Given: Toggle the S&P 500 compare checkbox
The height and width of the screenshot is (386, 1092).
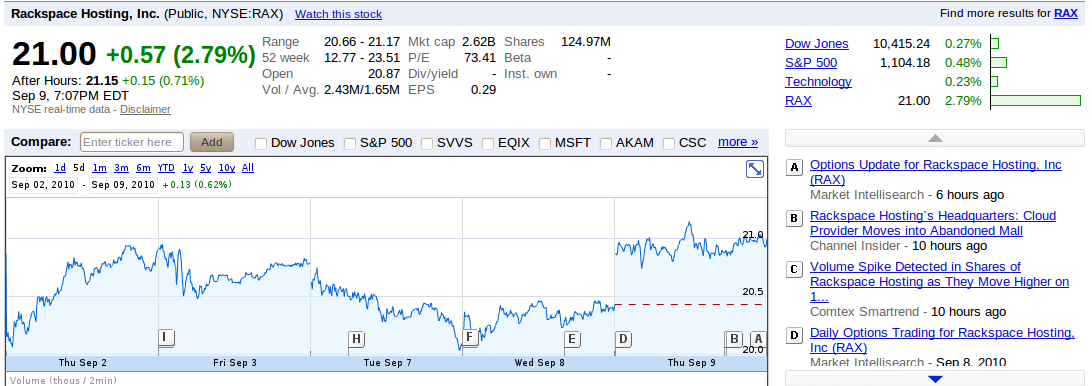Looking at the screenshot, I should [x=350, y=144].
